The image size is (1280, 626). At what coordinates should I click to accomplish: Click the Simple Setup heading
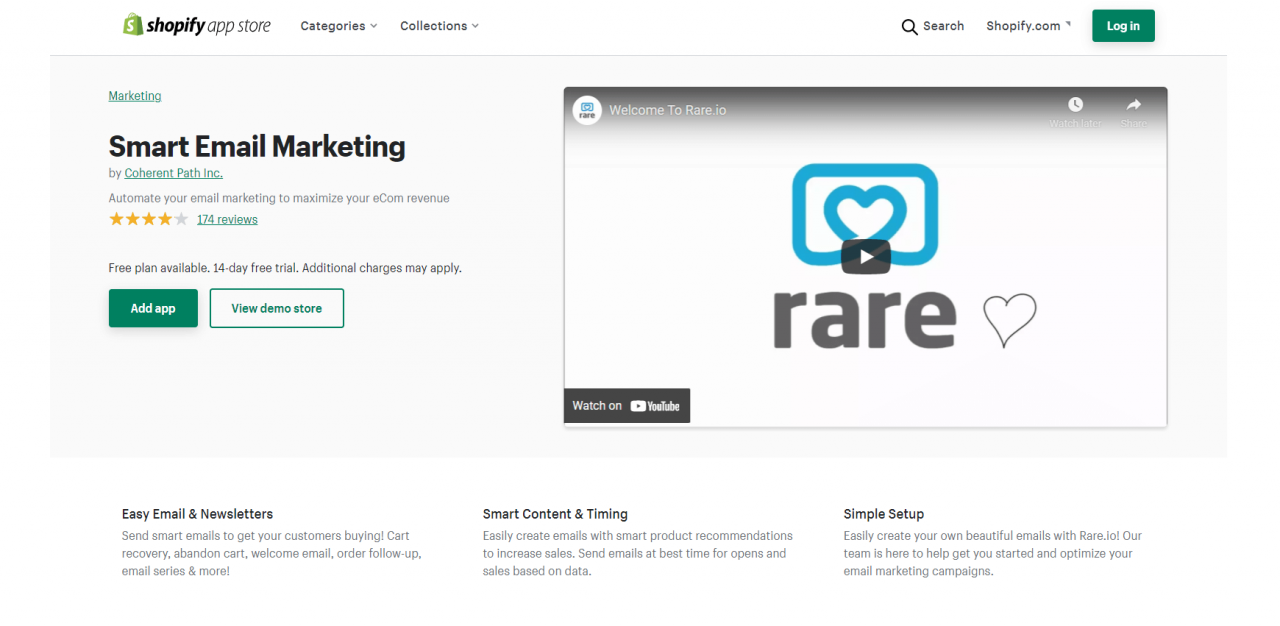884,514
